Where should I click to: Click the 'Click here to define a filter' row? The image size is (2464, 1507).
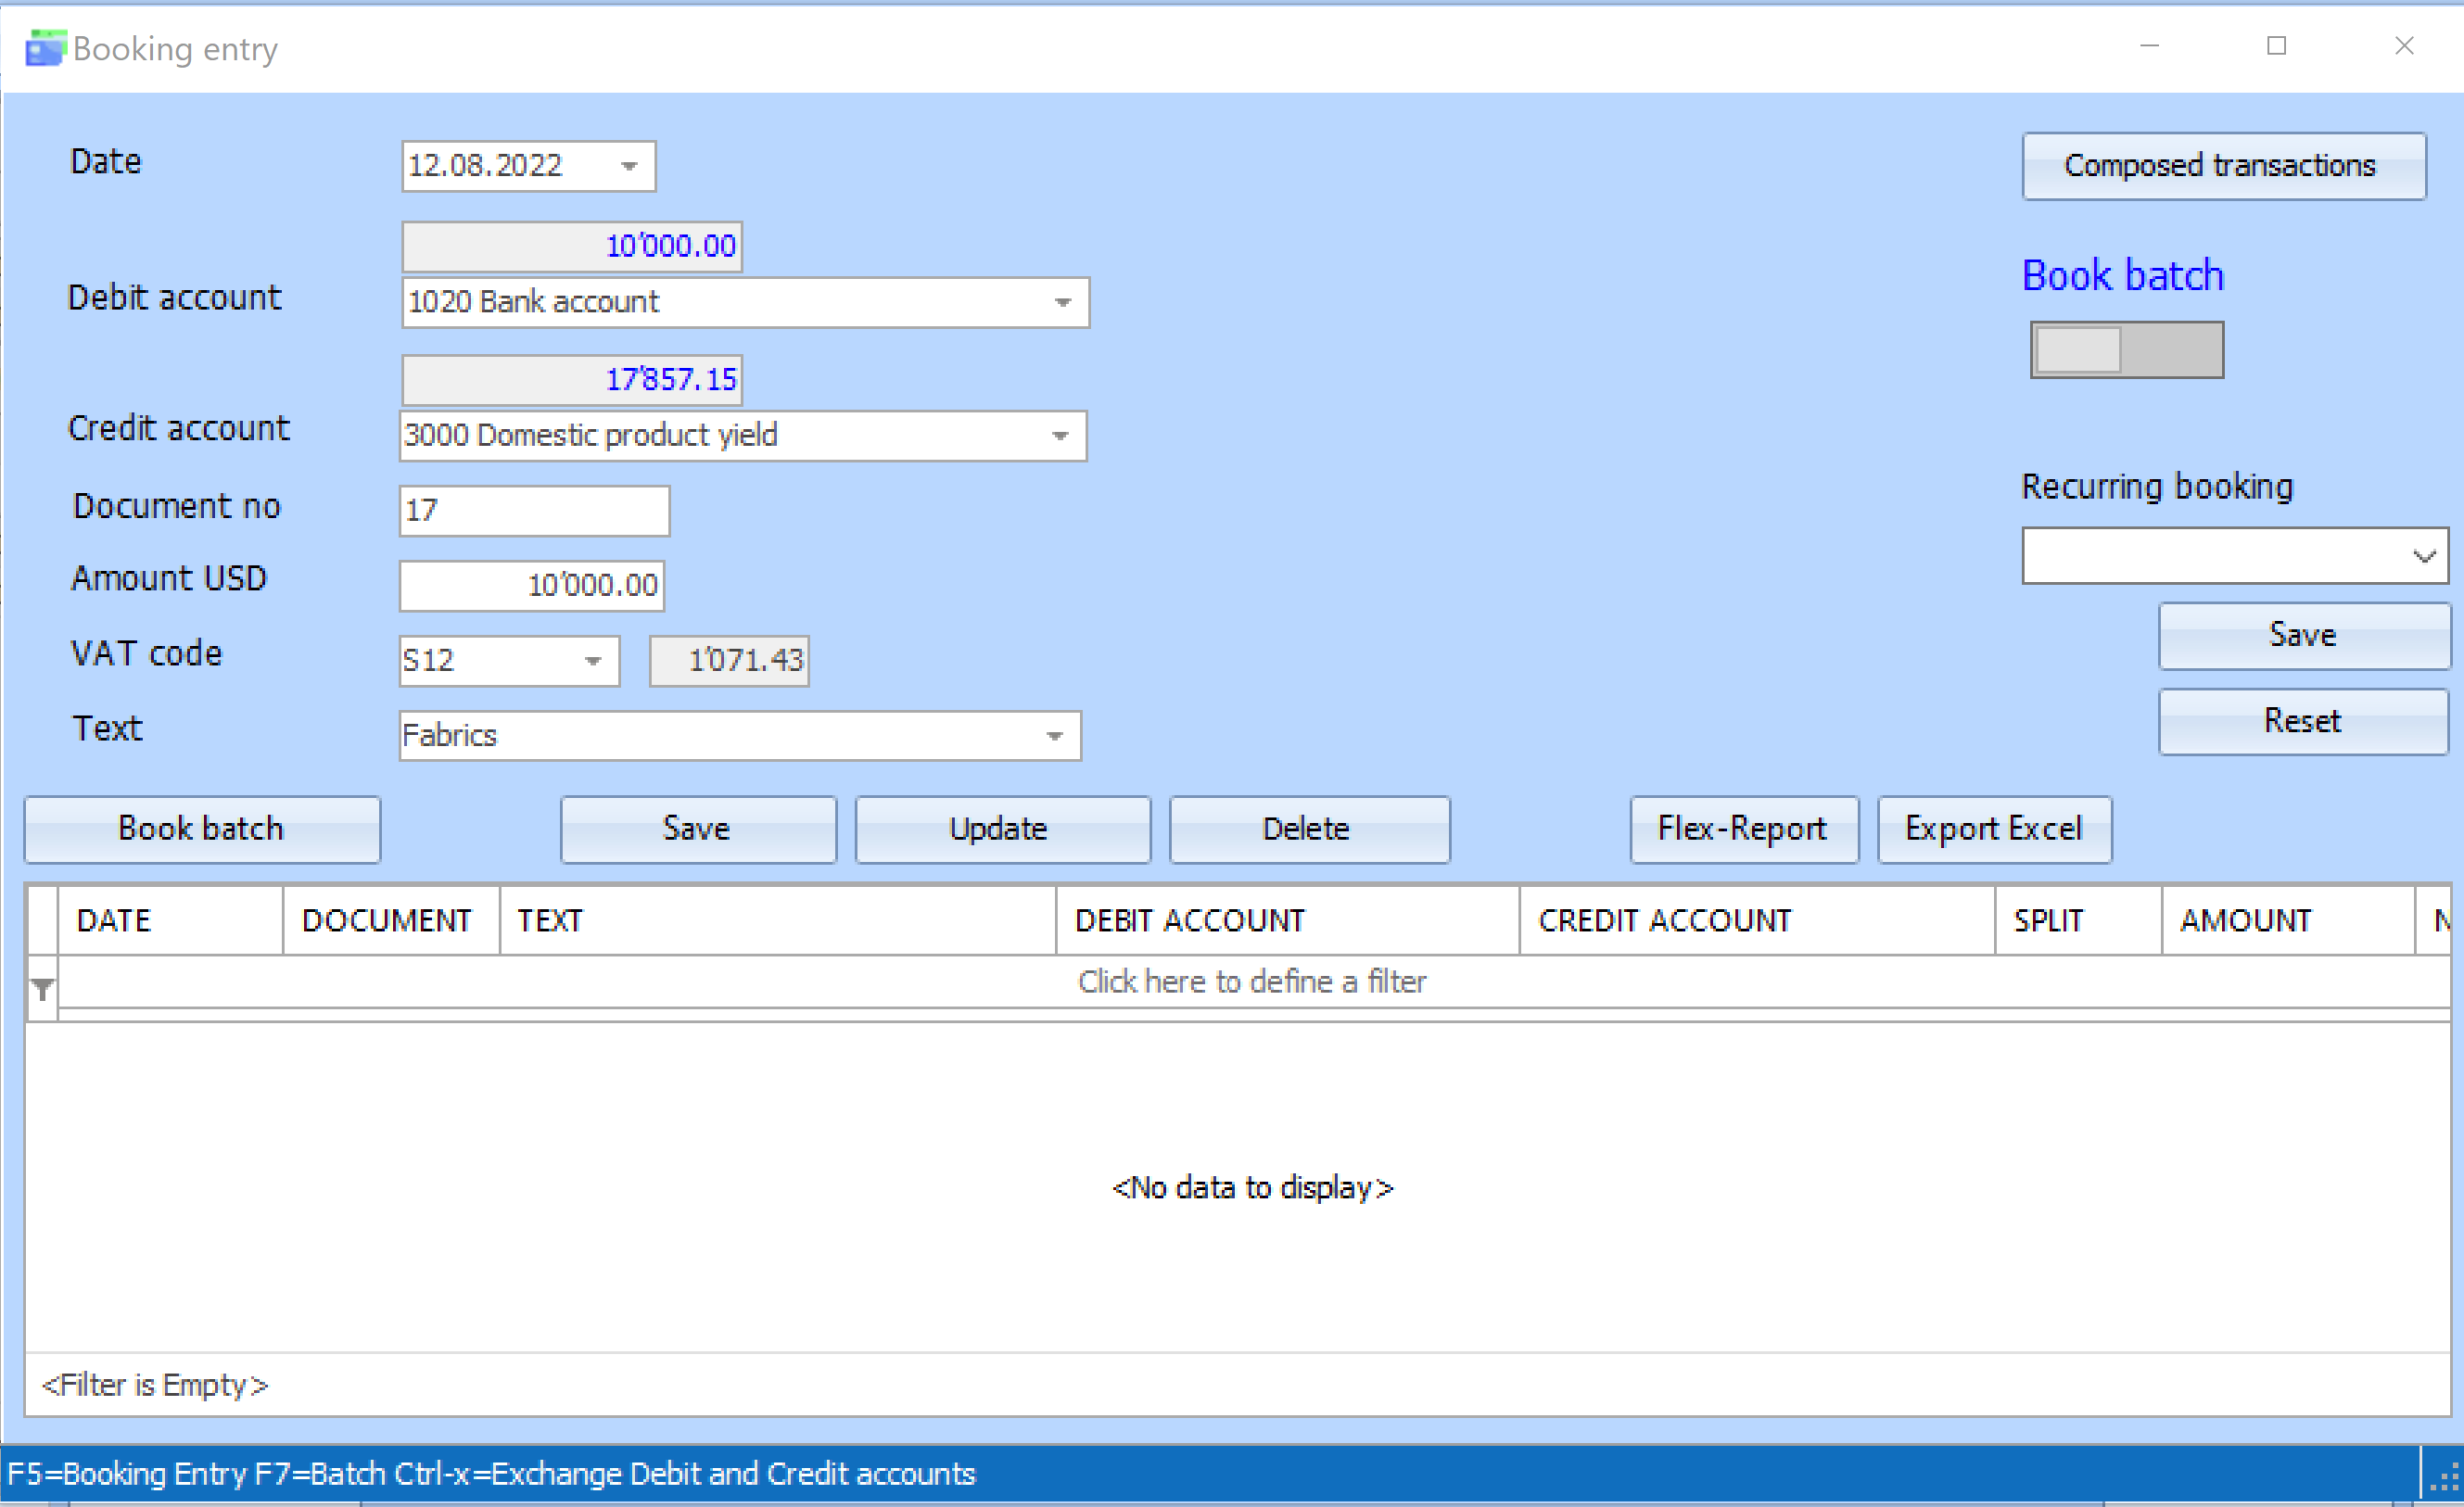pos(1251,982)
